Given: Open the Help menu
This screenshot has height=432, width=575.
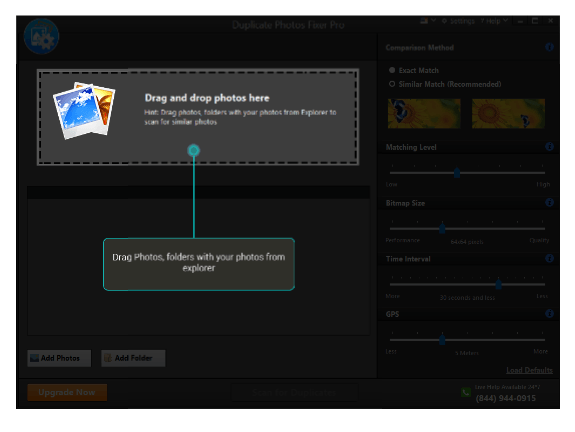Looking at the screenshot, I should [494, 21].
